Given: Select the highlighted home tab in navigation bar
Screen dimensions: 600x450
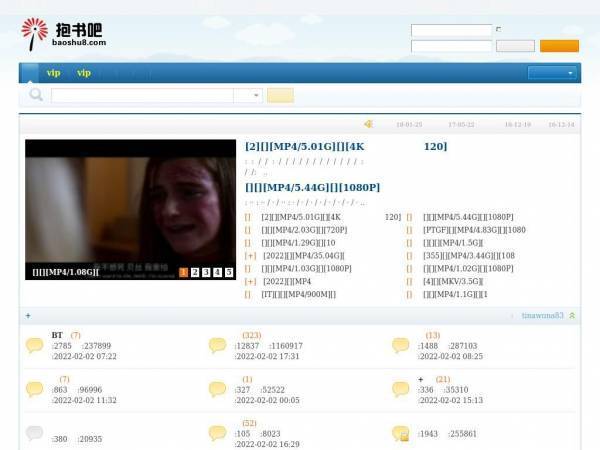Looking at the screenshot, I should click(x=29, y=73).
